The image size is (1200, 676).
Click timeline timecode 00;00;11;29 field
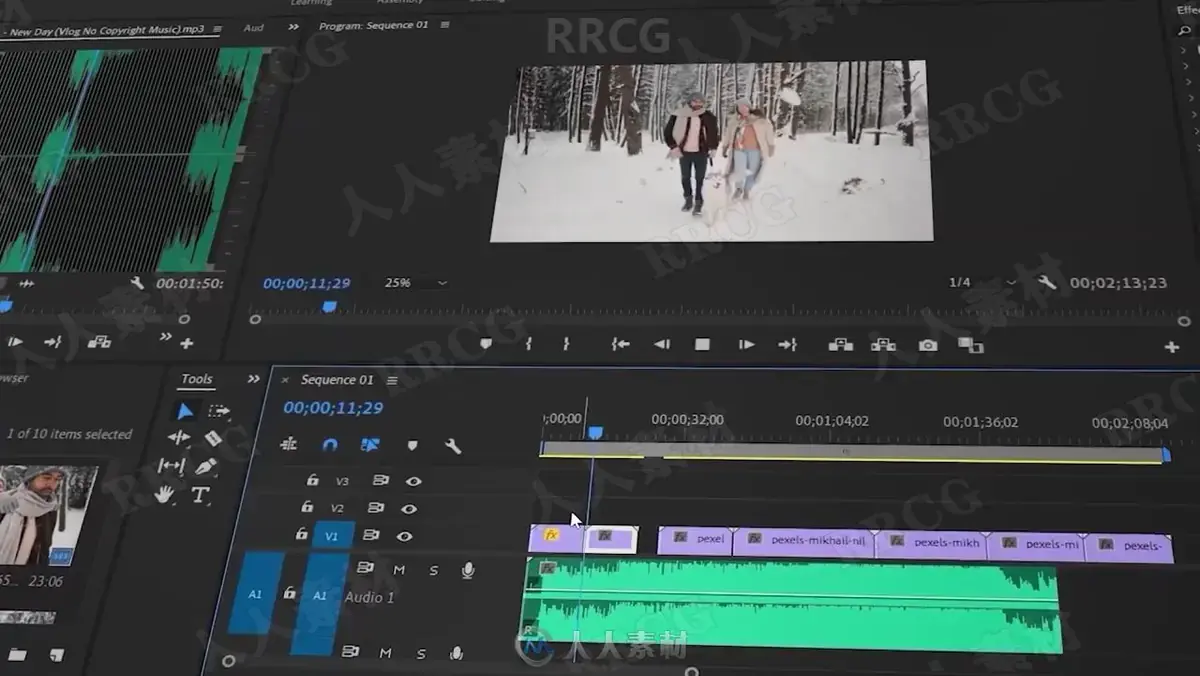[x=333, y=408]
